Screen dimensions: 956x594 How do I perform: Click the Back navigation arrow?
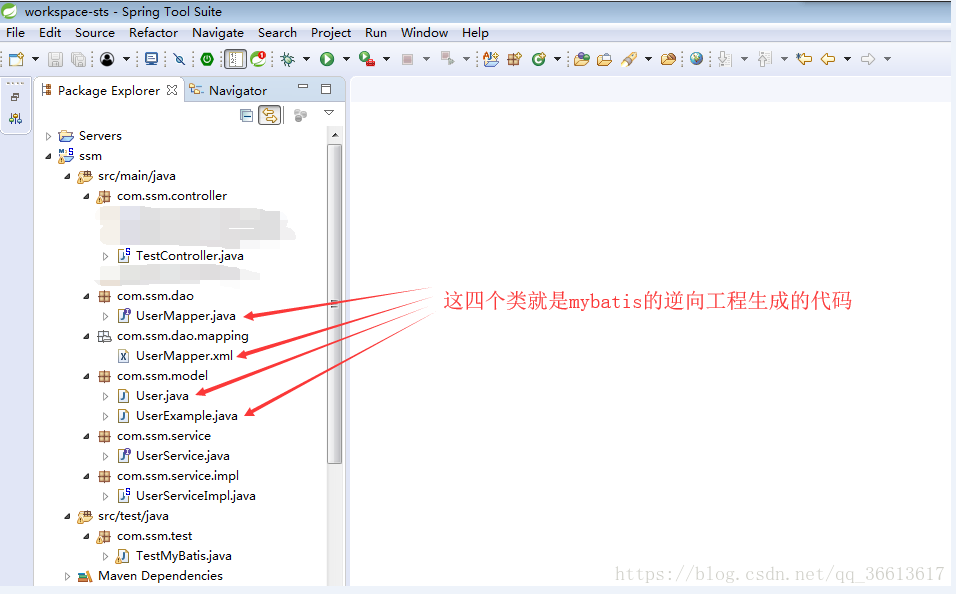(827, 59)
